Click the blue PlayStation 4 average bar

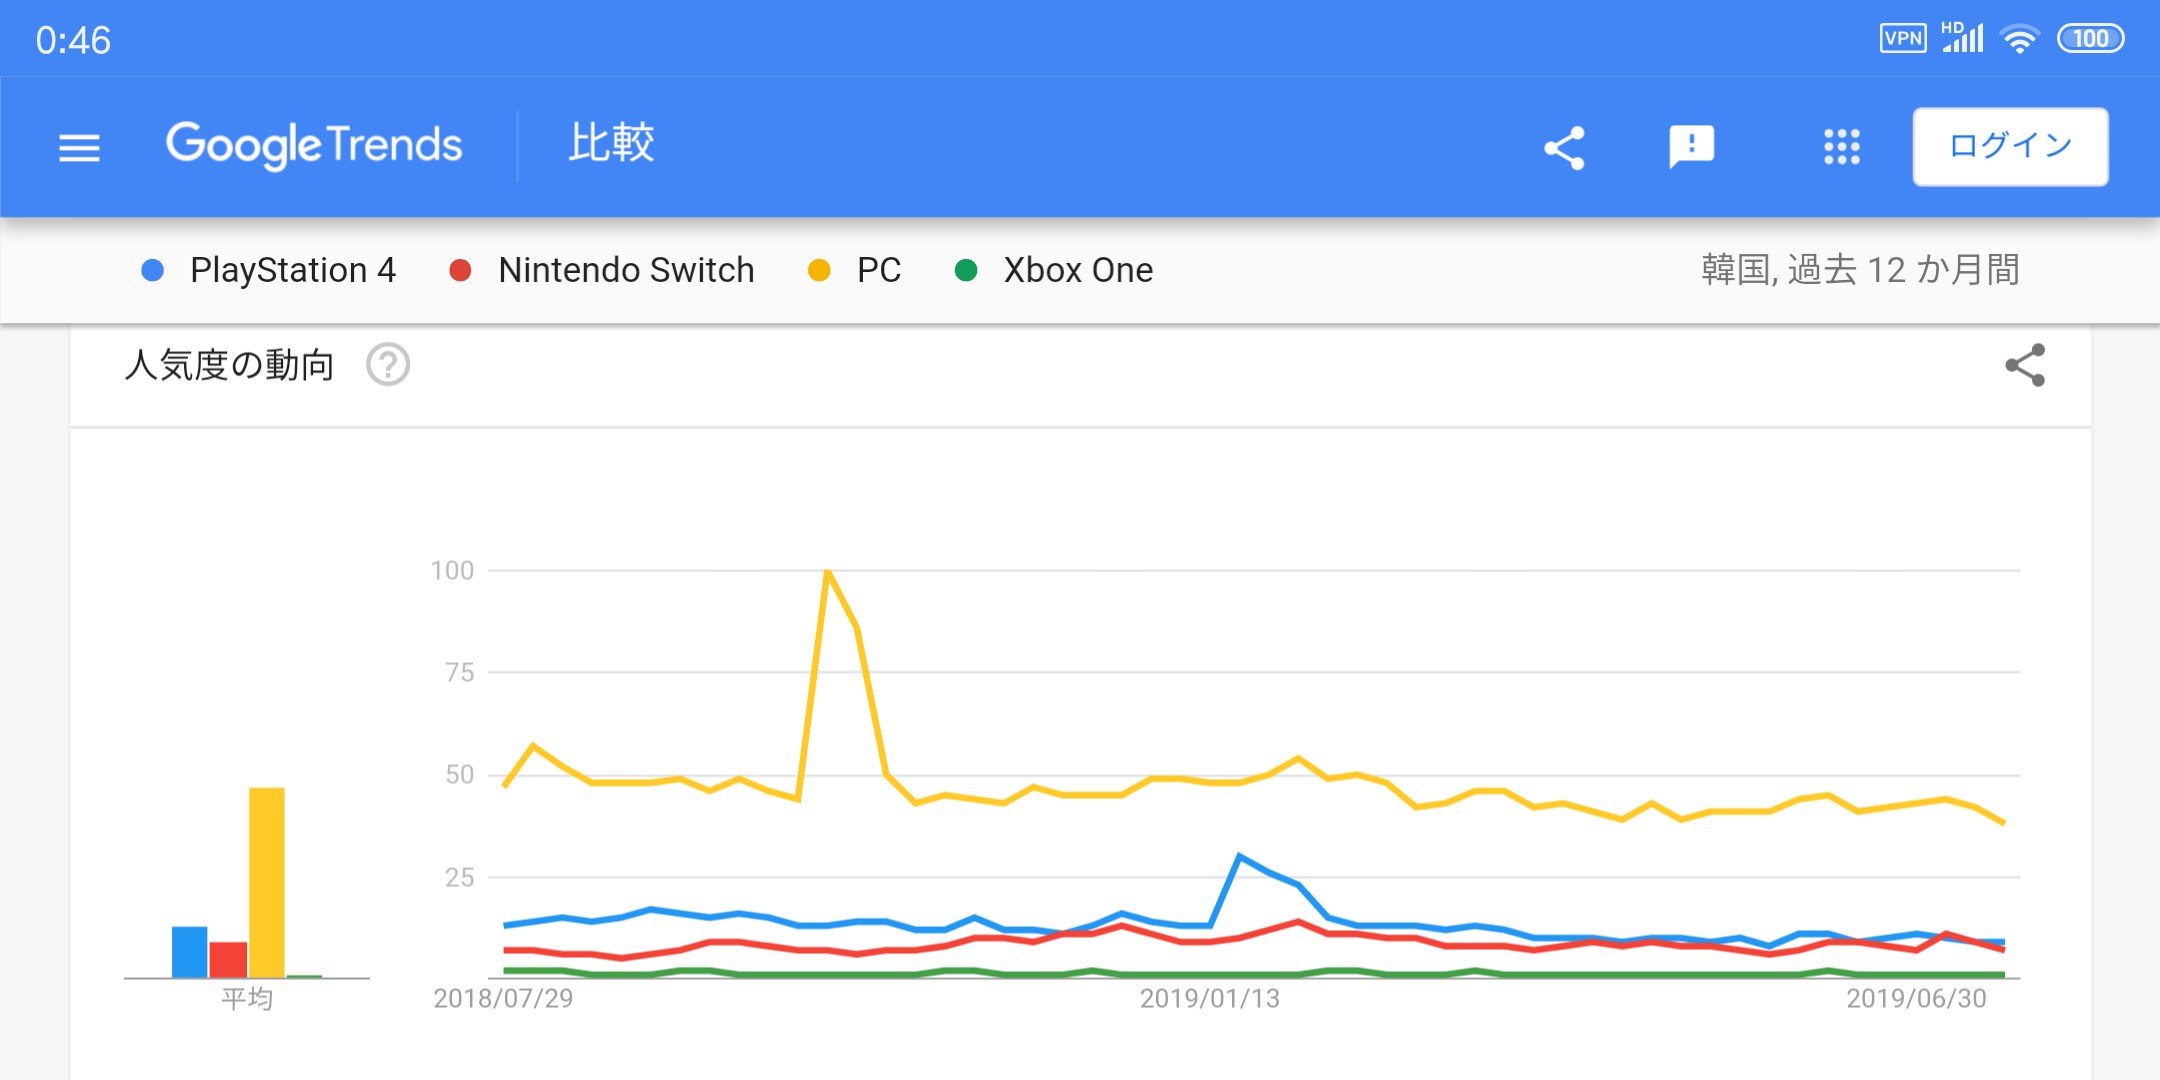(189, 951)
